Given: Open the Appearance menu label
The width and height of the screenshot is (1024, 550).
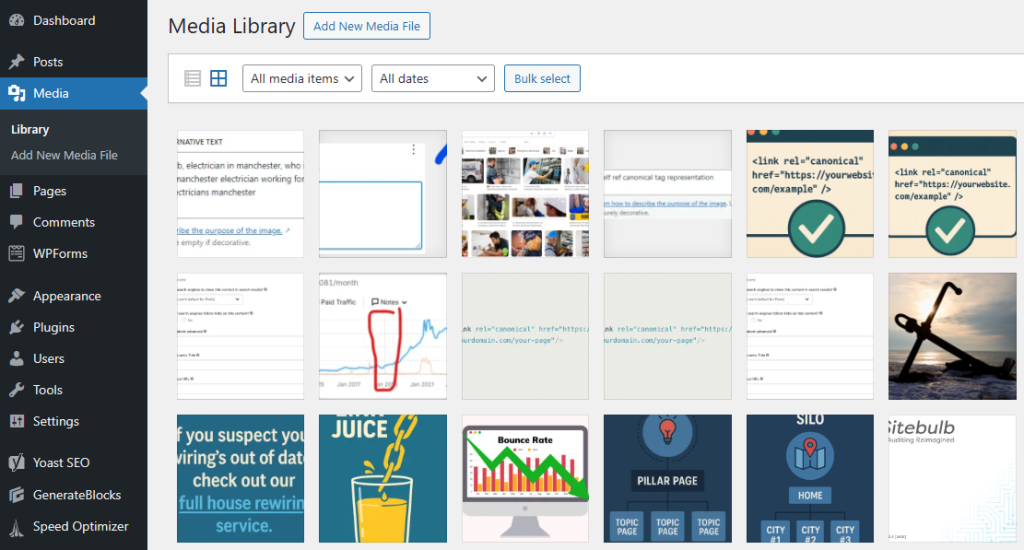Looking at the screenshot, I should (x=67, y=296).
